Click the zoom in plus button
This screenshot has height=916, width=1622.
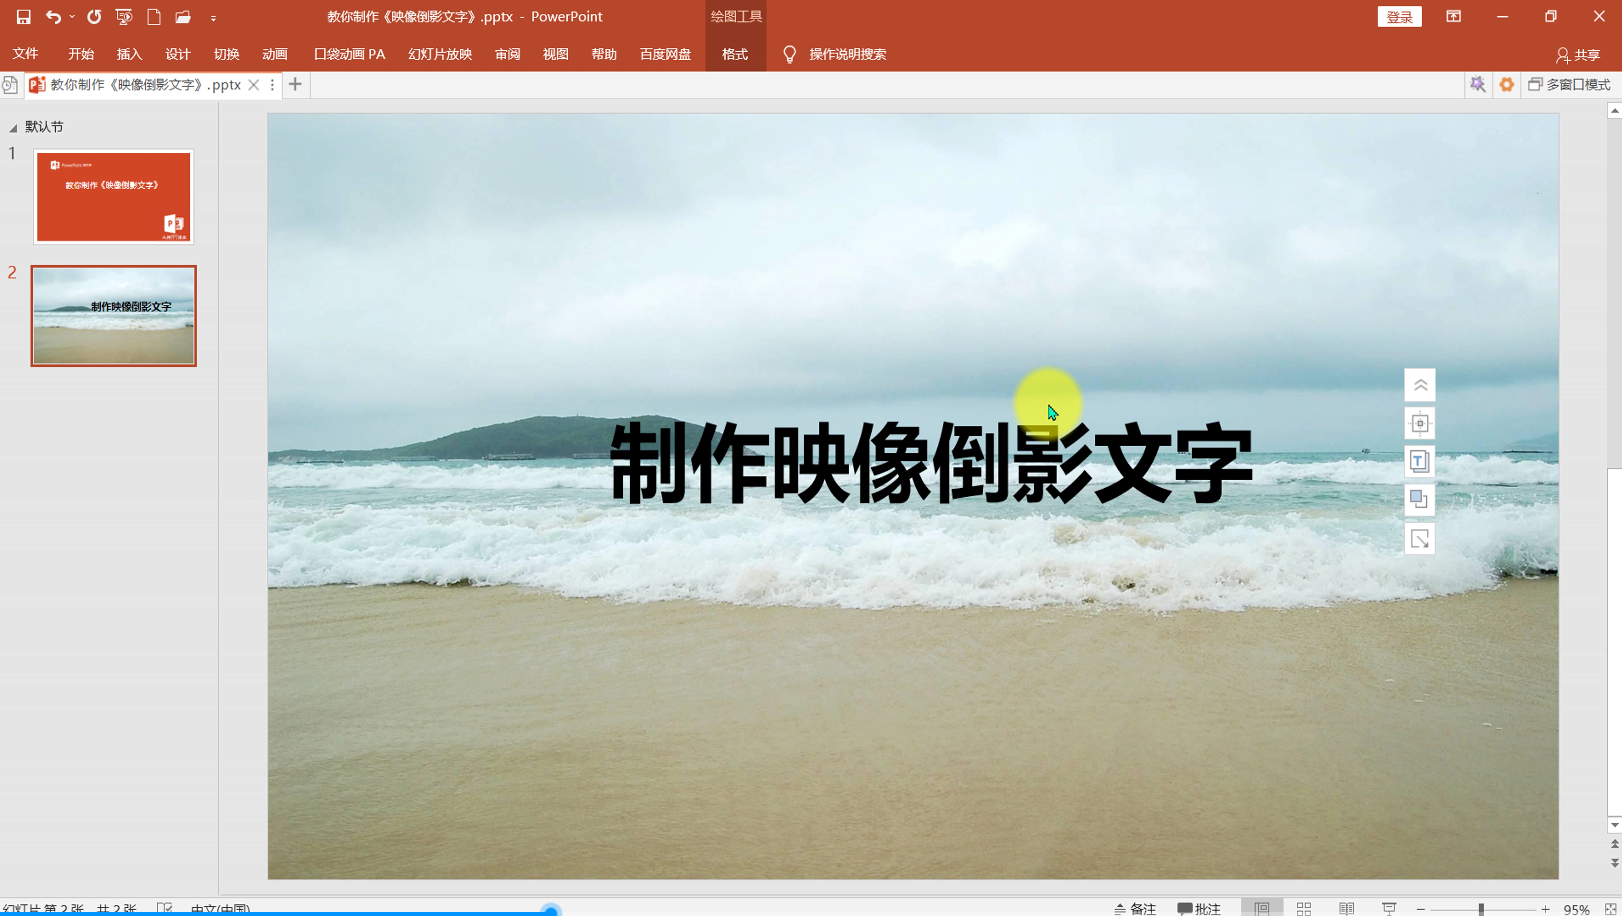1545,909
